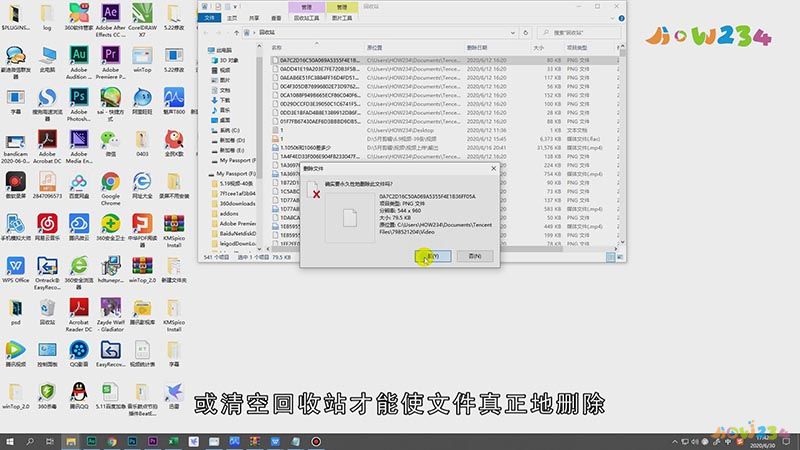Click Explorer's up-one-level arrow
Image resolution: width=800 pixels, height=450 pixels.
tap(236, 33)
